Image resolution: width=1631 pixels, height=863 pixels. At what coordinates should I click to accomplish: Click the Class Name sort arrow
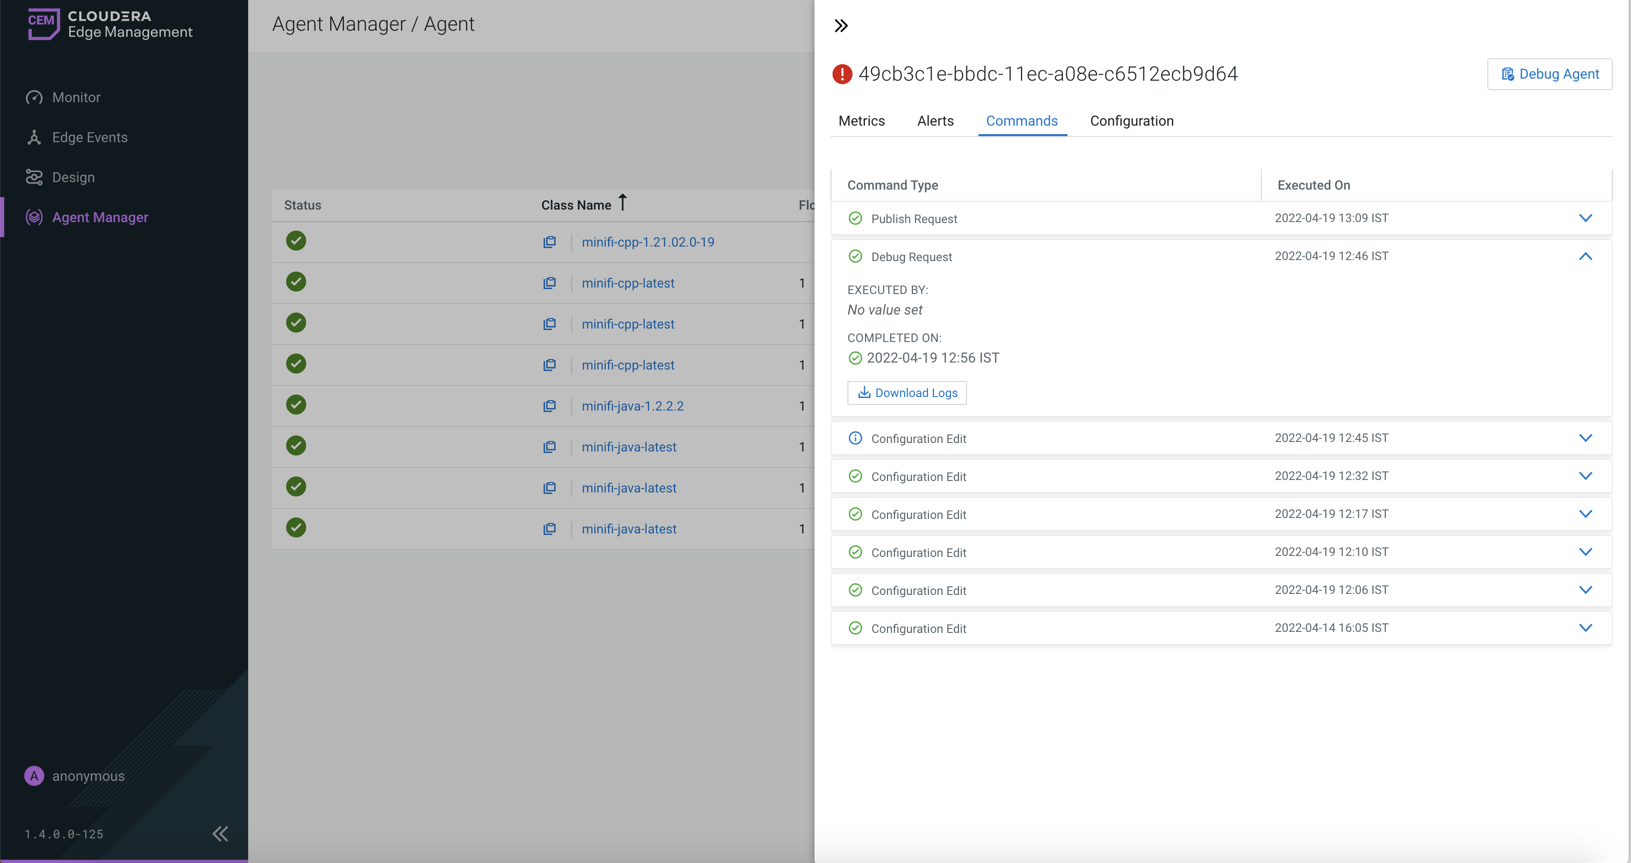tap(622, 203)
